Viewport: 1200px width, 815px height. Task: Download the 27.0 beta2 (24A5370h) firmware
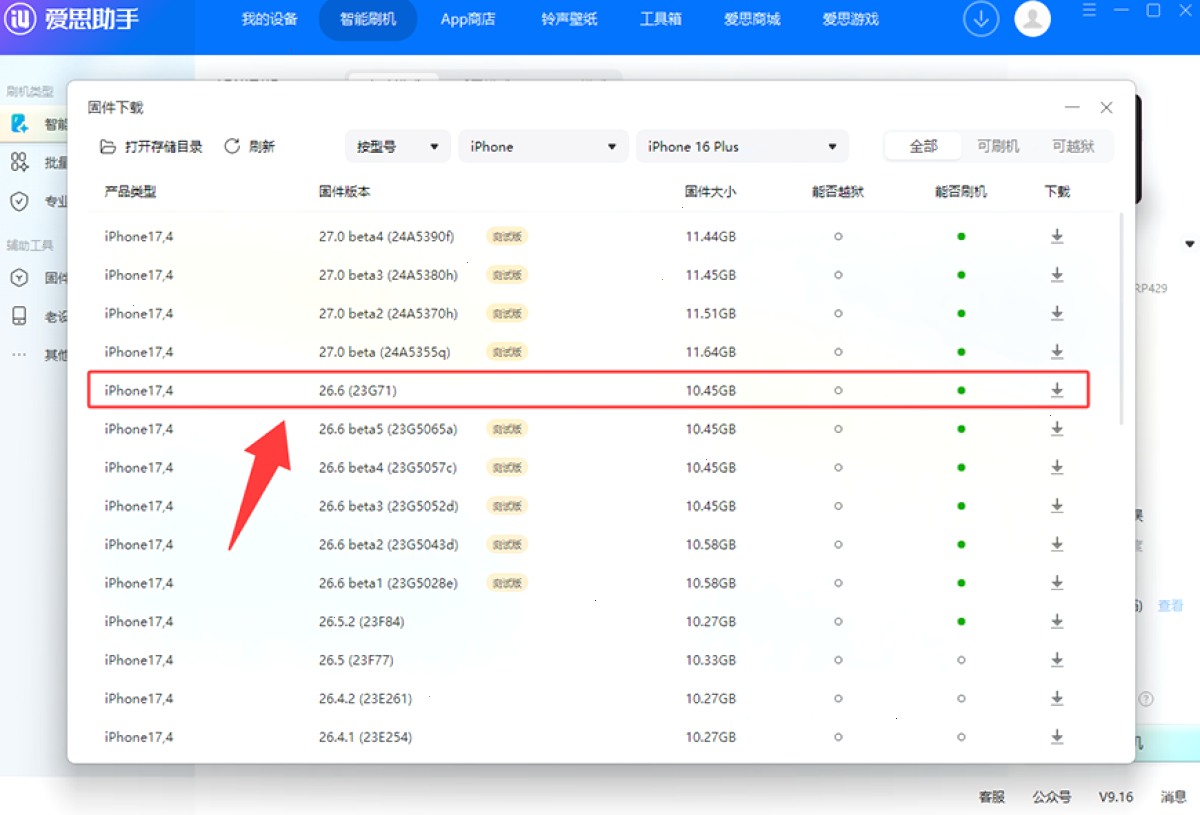click(1057, 314)
